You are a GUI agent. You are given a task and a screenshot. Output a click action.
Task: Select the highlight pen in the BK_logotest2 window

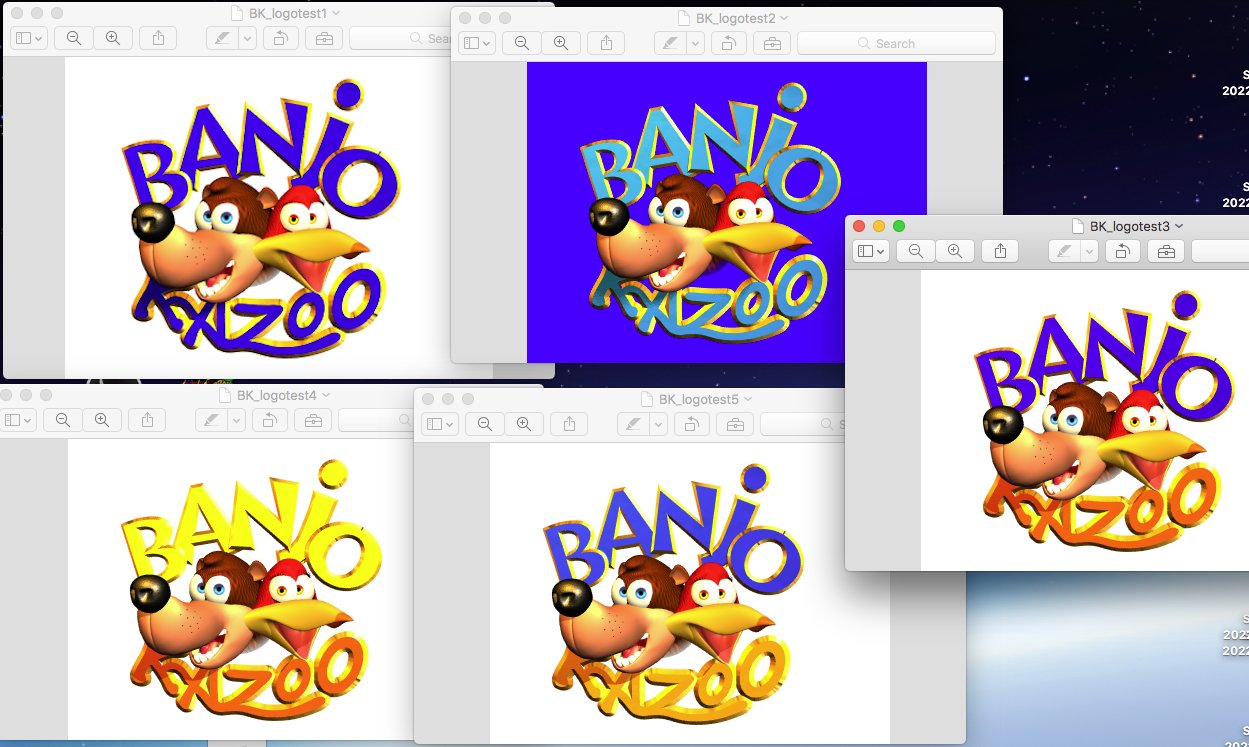(669, 43)
